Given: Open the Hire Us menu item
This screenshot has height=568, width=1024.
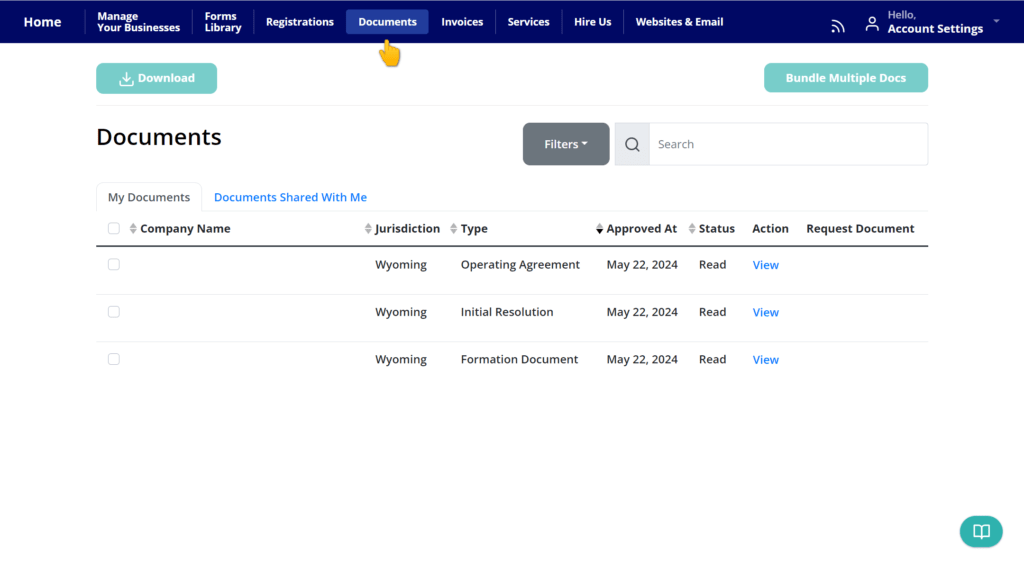Looking at the screenshot, I should coord(592,22).
